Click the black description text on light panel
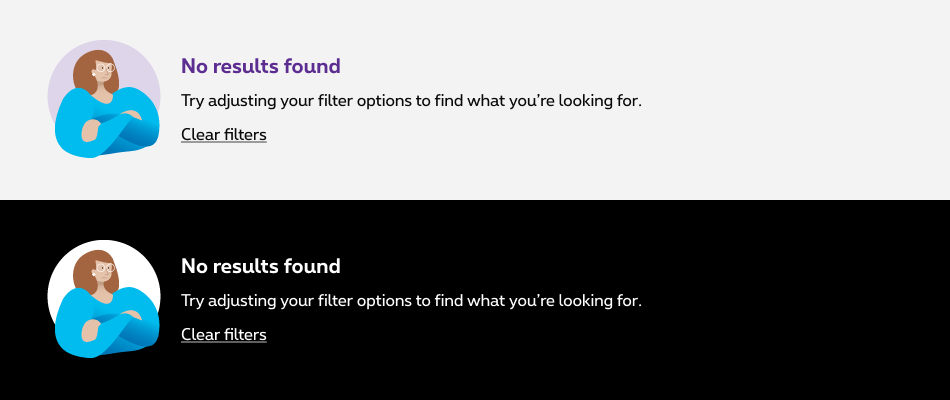This screenshot has height=400, width=950. coord(410,100)
